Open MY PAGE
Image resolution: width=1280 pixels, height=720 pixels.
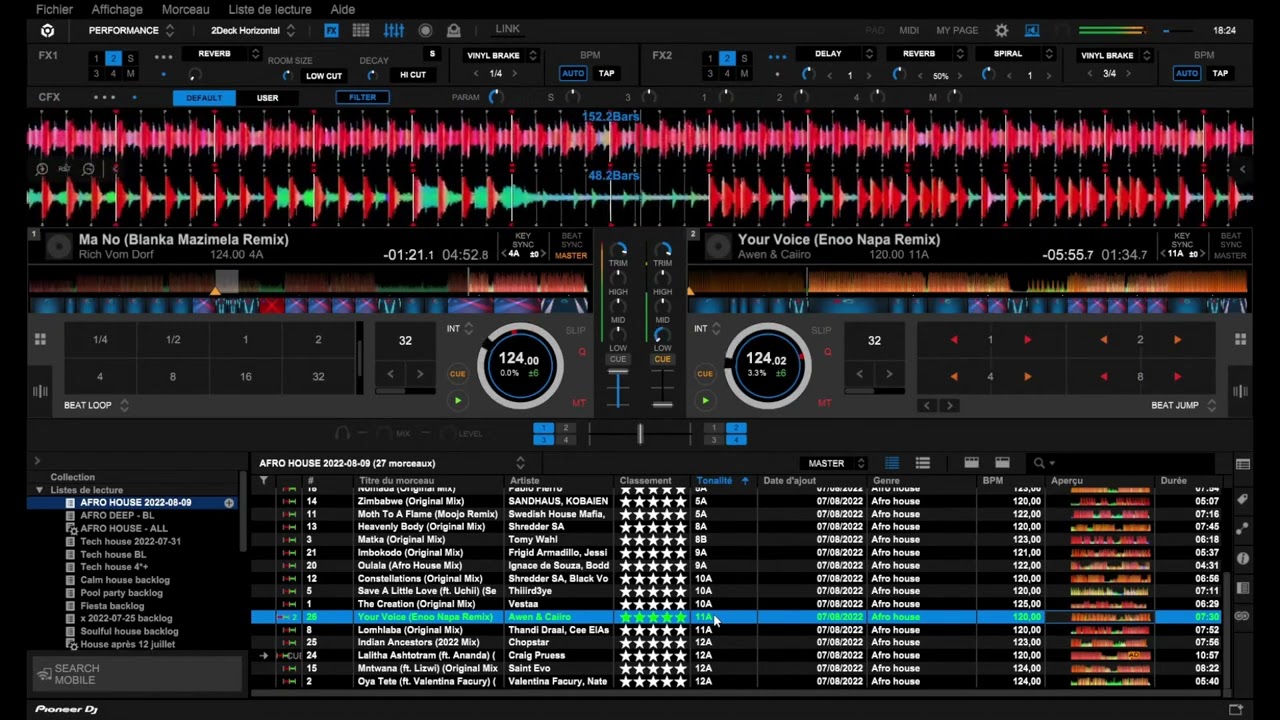tap(957, 31)
